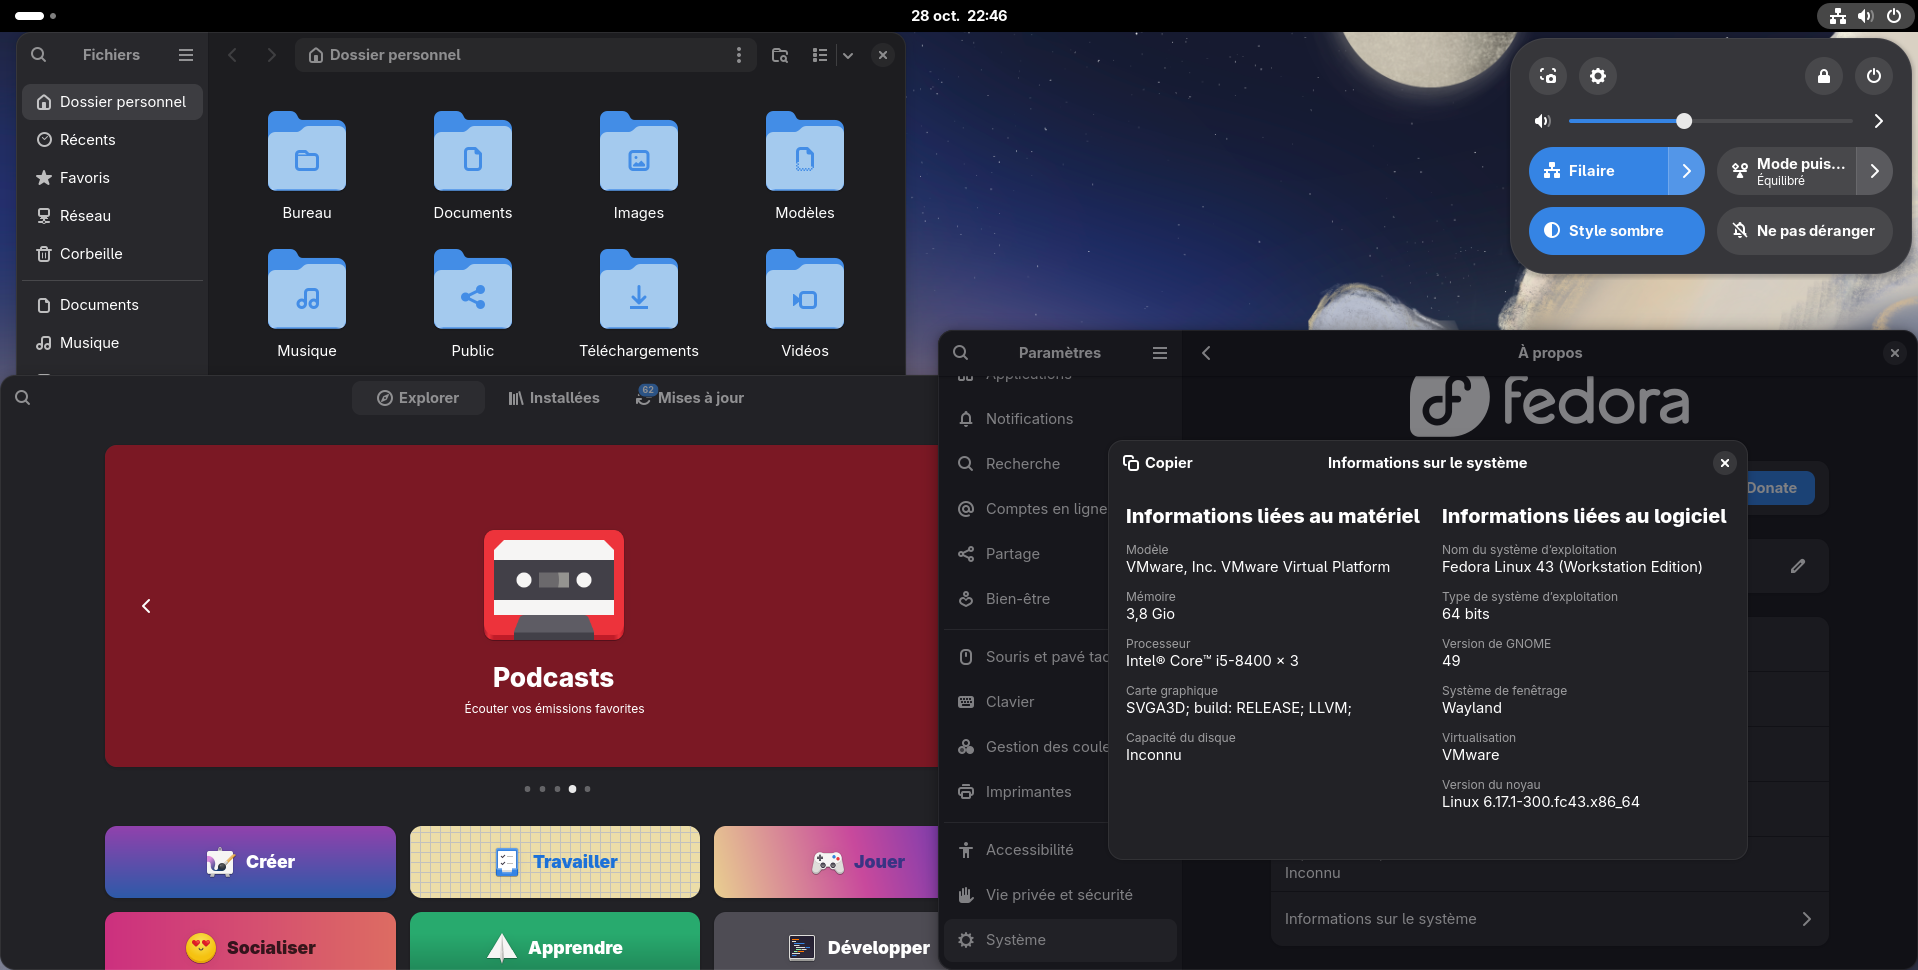Click the new folder search icon in Files toolbar

click(x=780, y=55)
